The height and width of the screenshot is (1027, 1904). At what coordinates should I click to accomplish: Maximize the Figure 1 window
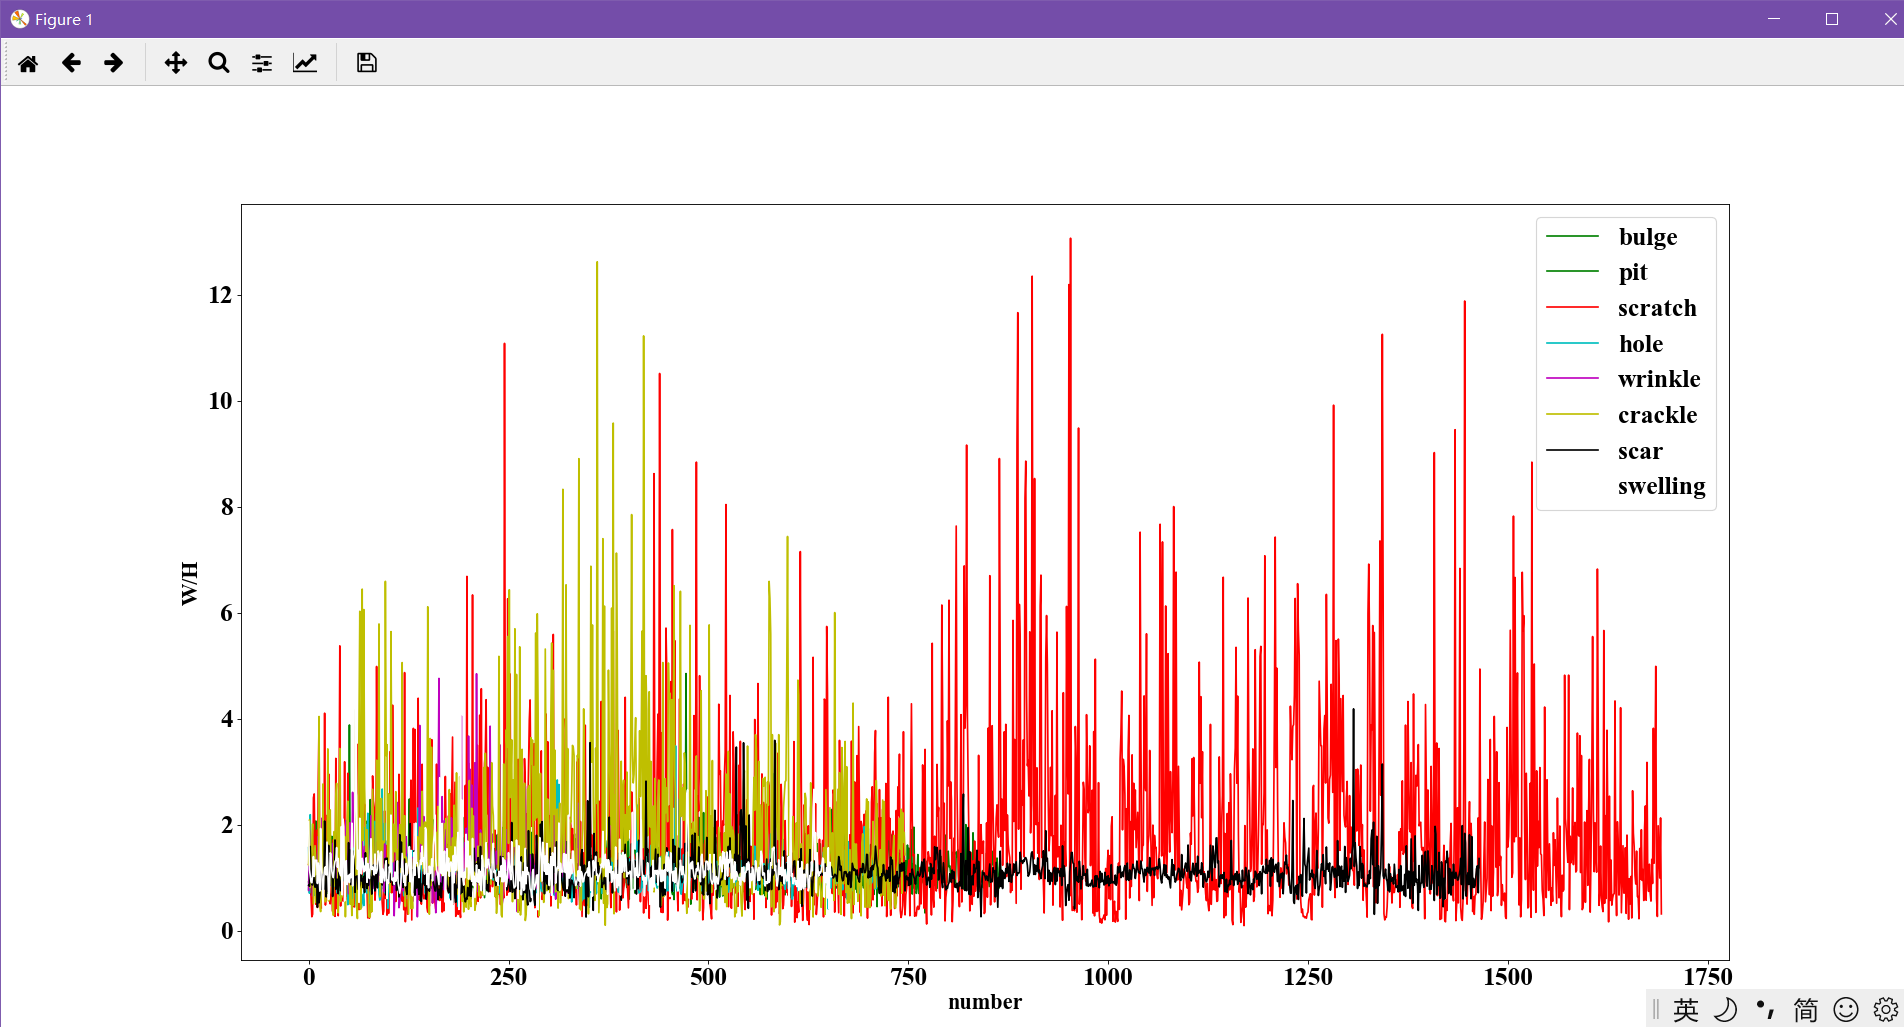[1832, 19]
